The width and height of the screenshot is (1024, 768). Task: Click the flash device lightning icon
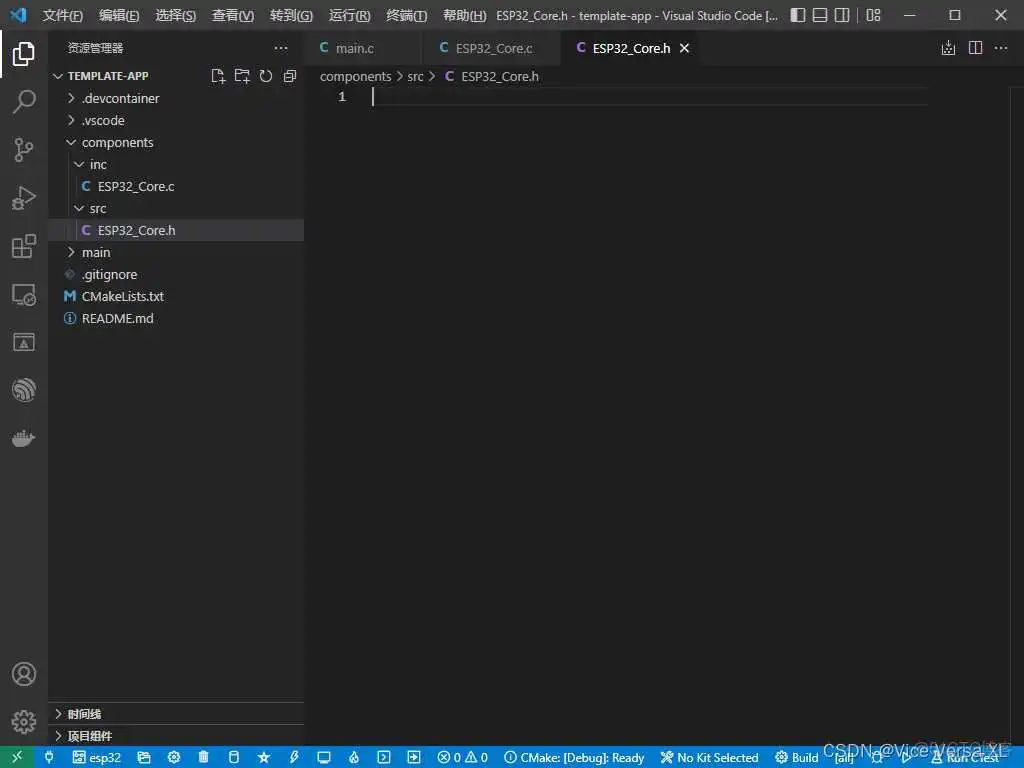coord(293,757)
